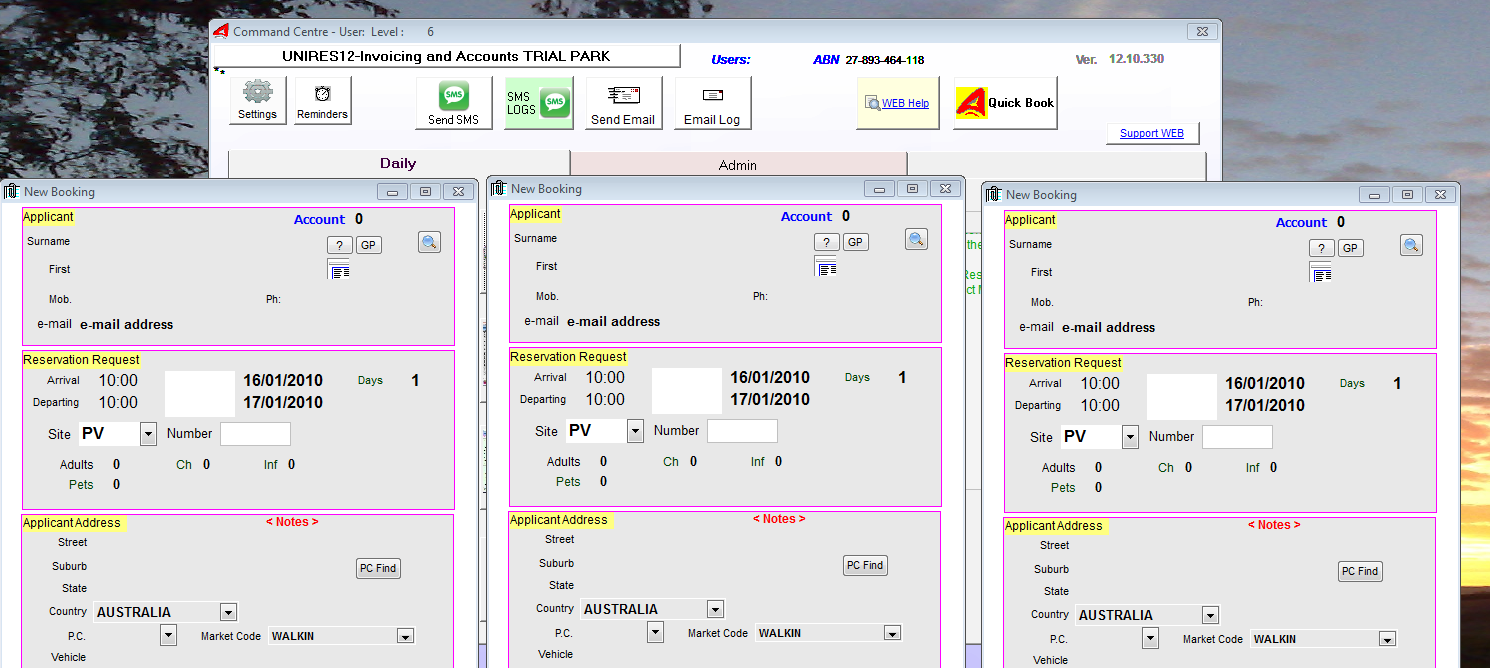
Task: Expand Market Code WALKIN dropdown in left New Booking
Action: (405, 636)
